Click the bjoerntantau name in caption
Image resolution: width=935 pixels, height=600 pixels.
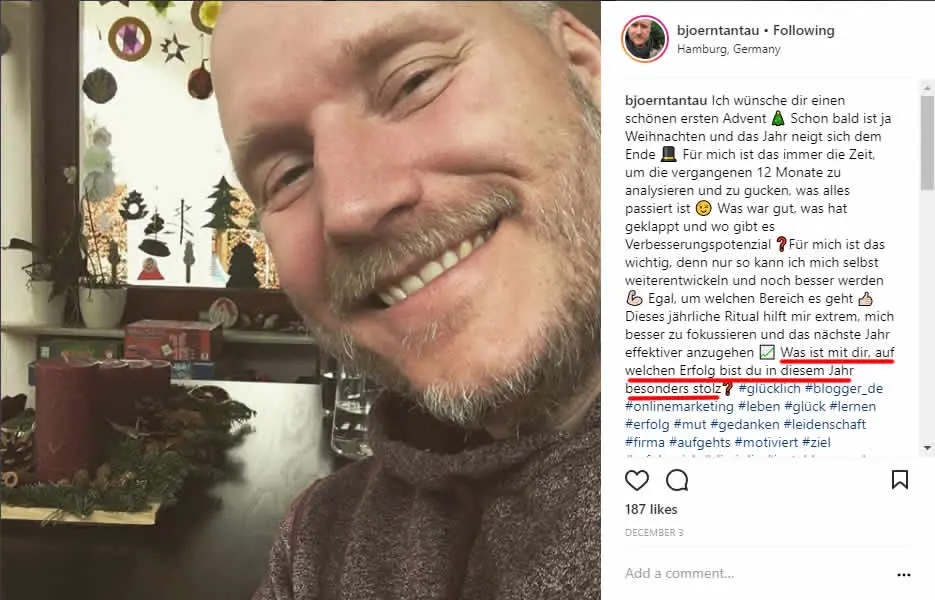[x=666, y=100]
